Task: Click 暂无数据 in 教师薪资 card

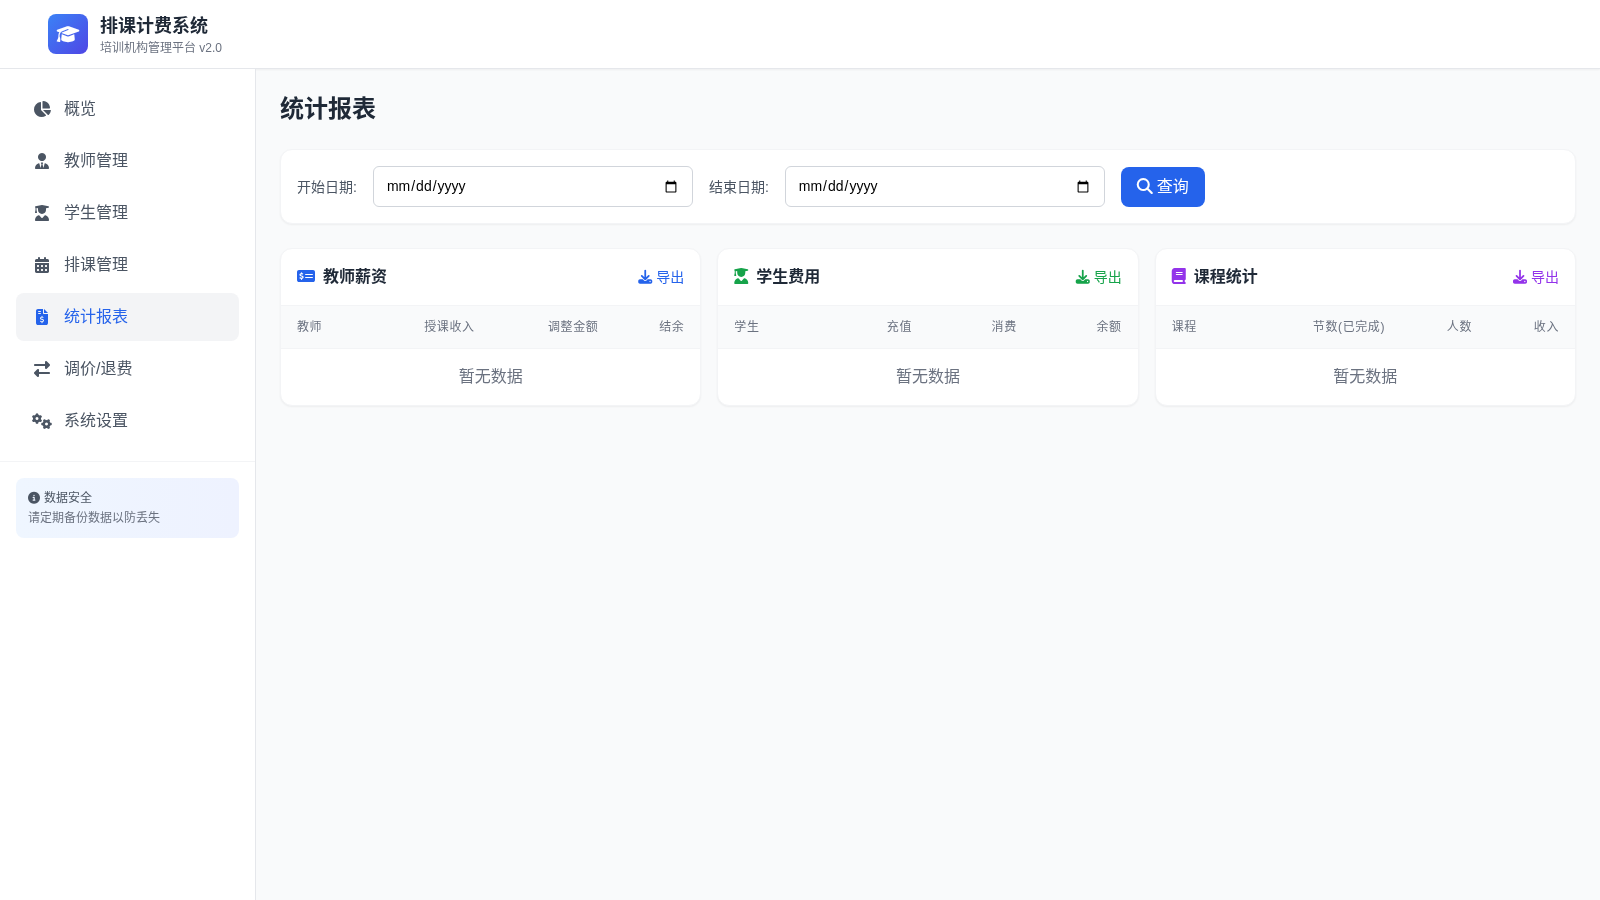Action: click(491, 377)
